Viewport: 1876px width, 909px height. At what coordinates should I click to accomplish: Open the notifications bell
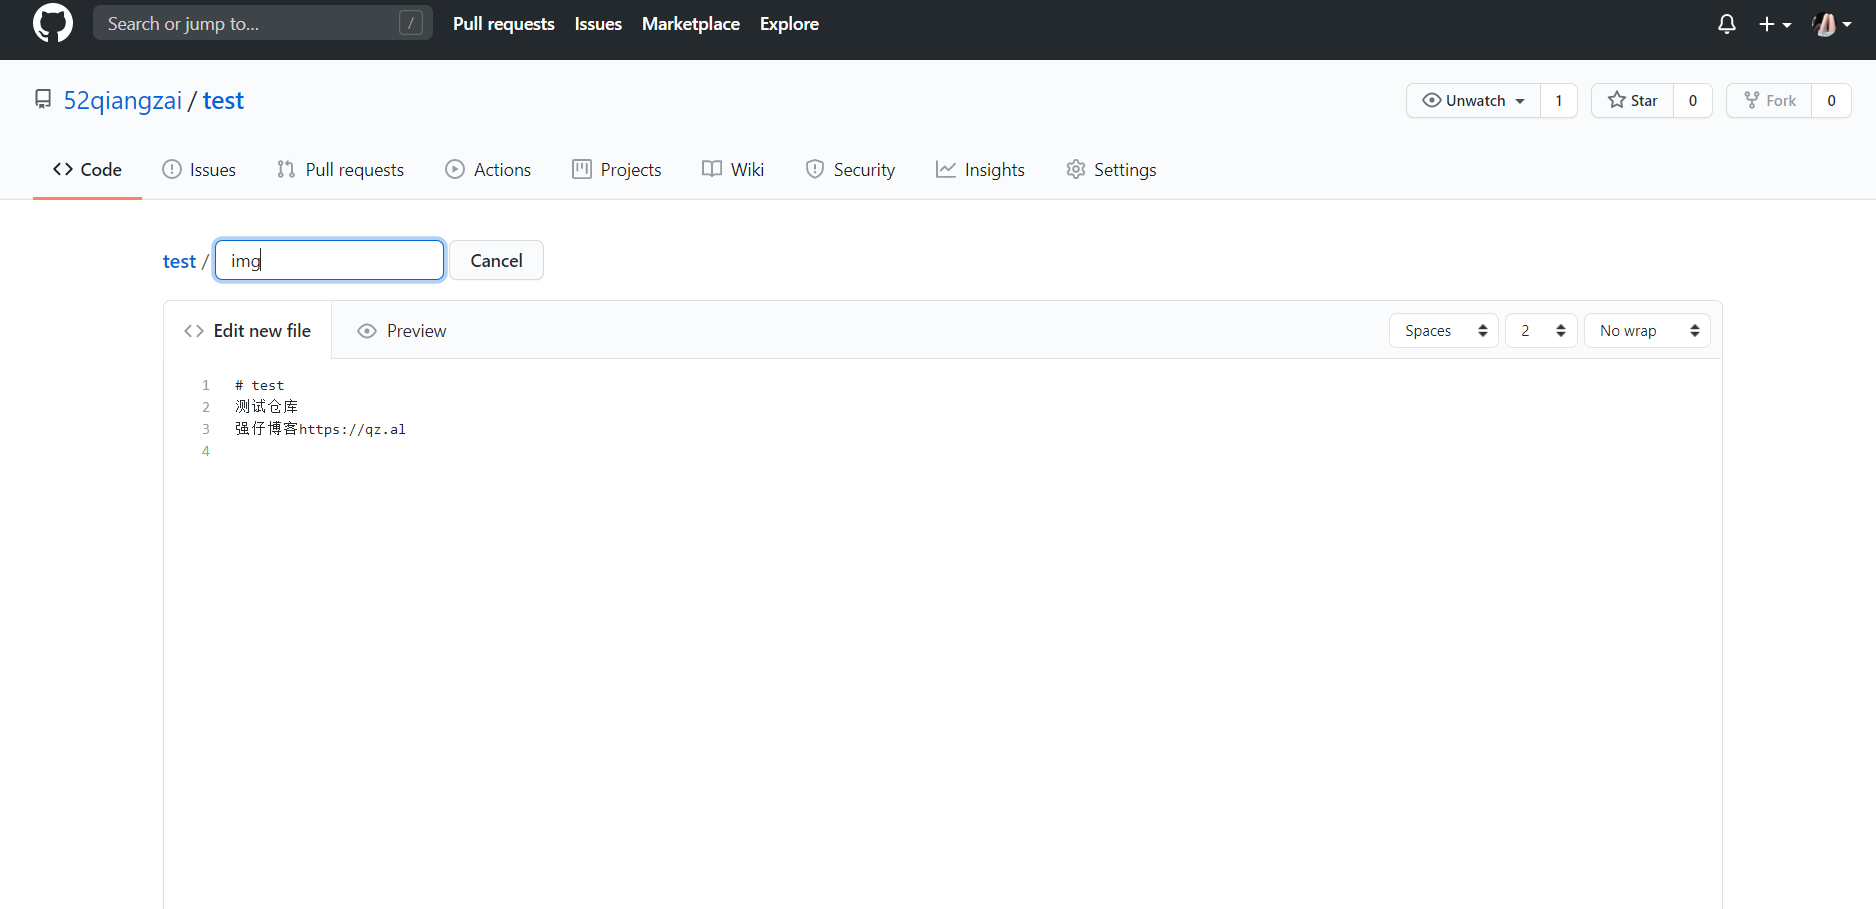tap(1726, 24)
